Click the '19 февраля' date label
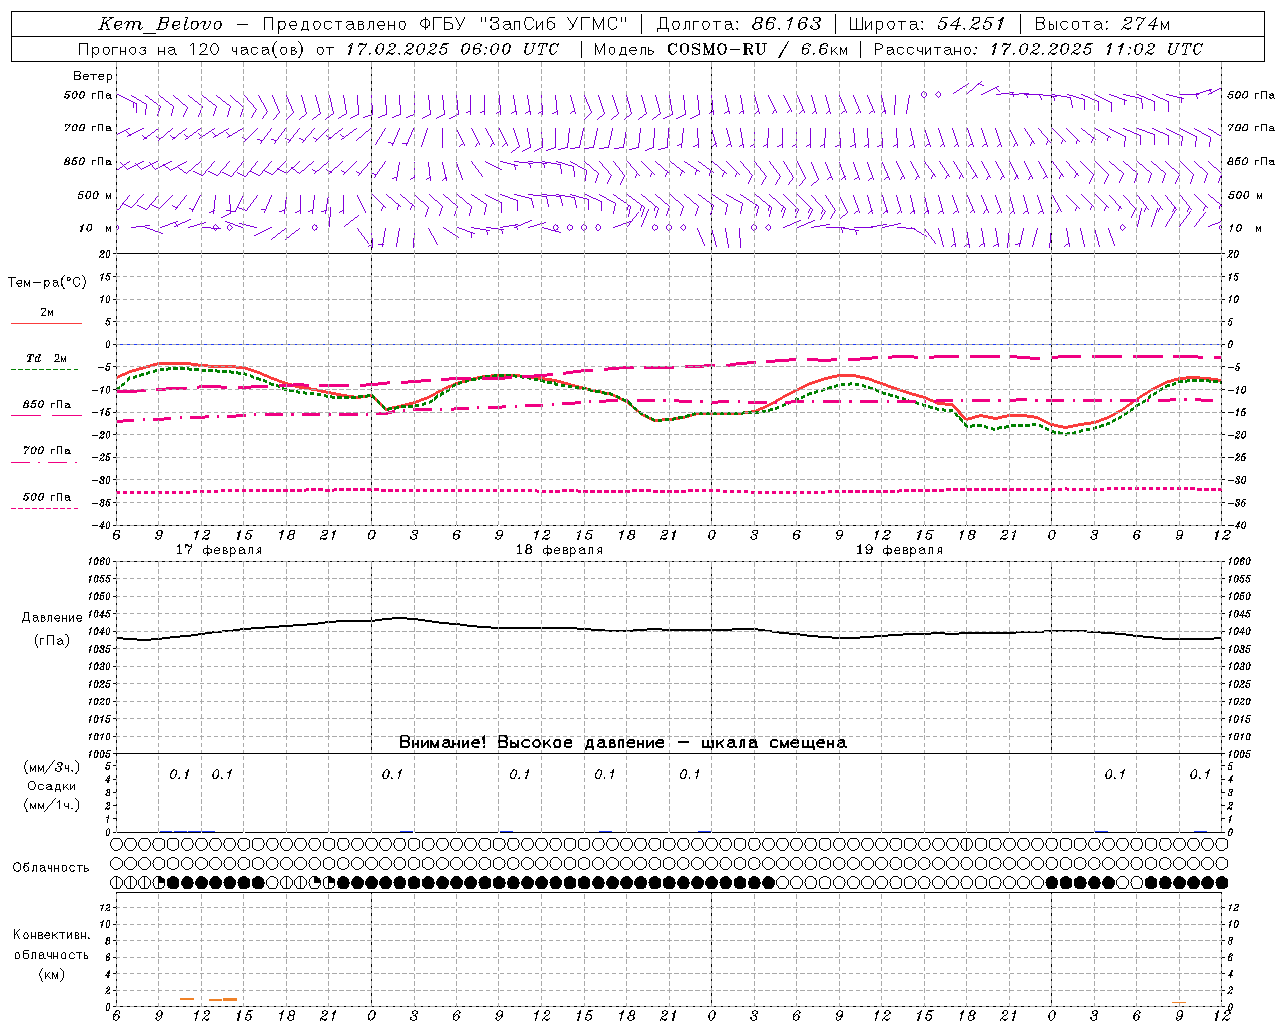This screenshot has width=1280, height=1024. [899, 550]
